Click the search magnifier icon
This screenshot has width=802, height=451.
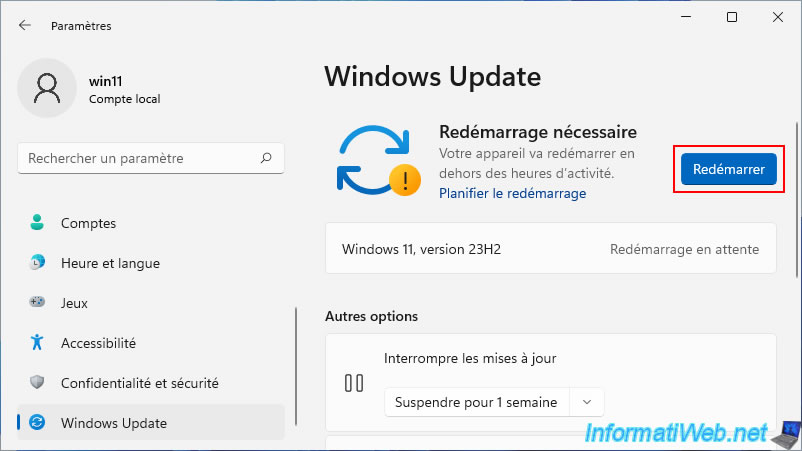266,158
